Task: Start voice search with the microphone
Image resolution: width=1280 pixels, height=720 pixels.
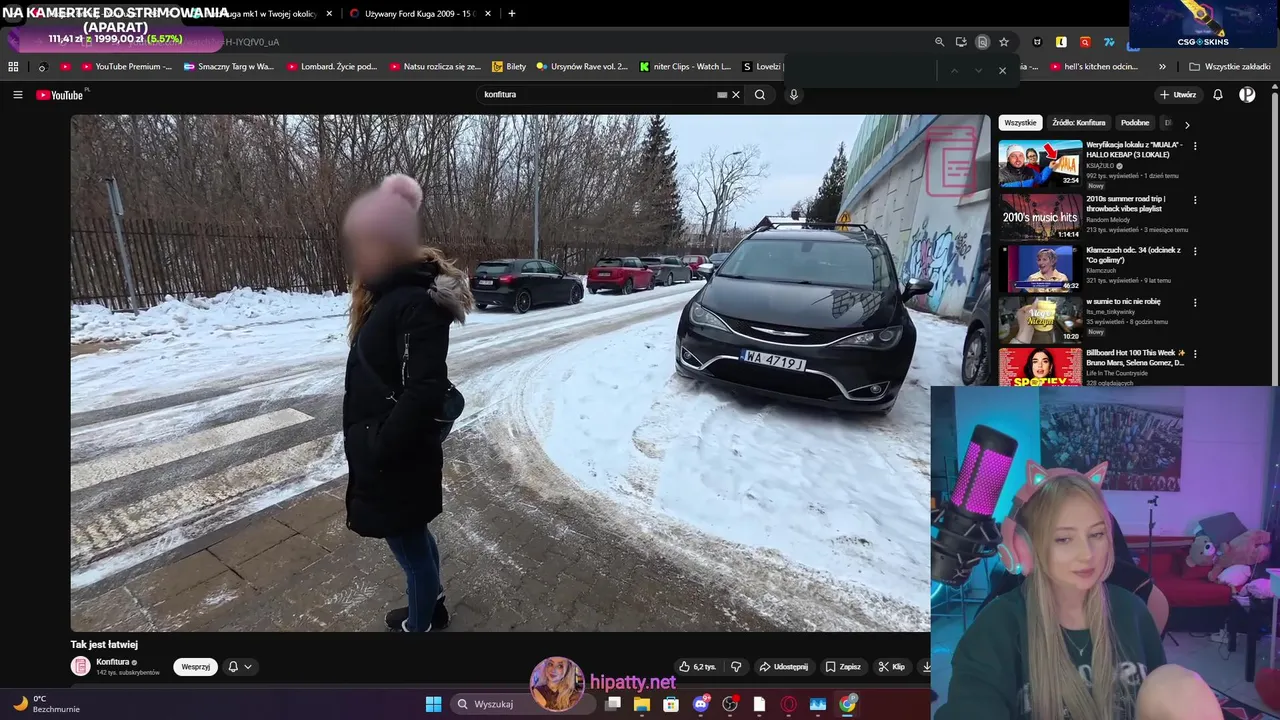Action: (794, 95)
